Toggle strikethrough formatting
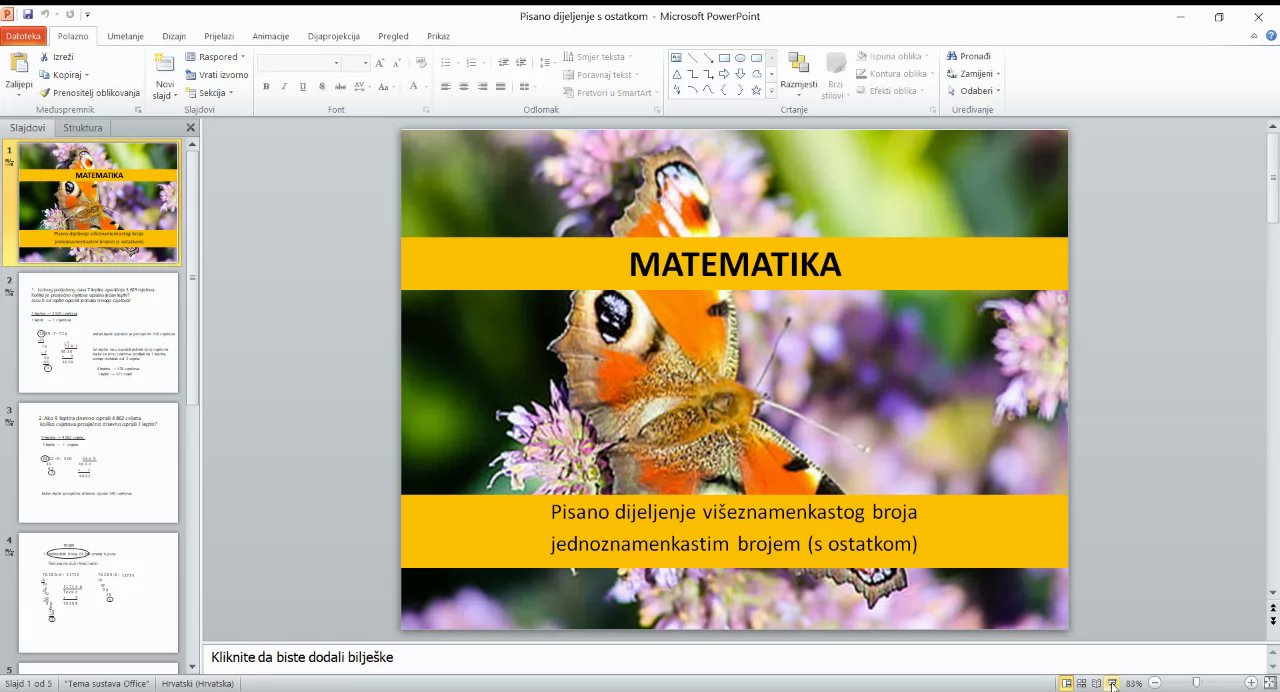 340,87
